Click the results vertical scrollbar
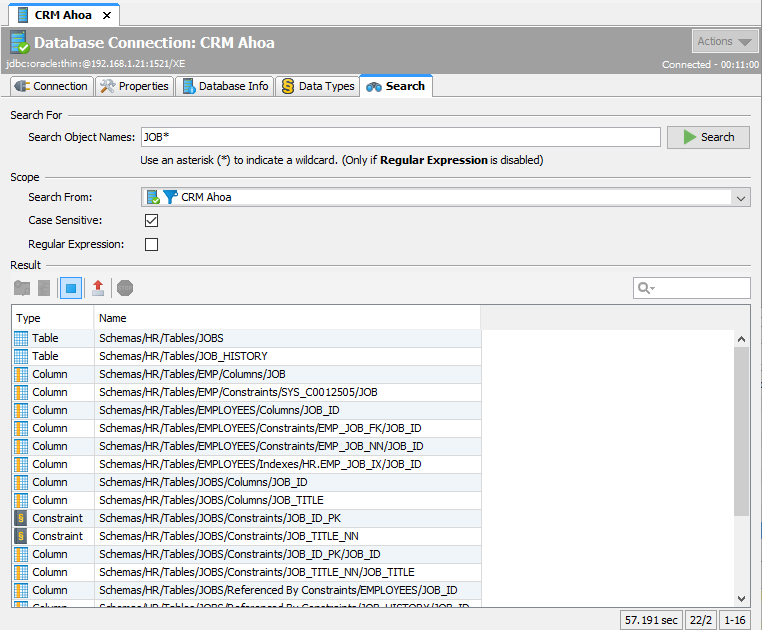The width and height of the screenshot is (762, 630). coord(741,430)
